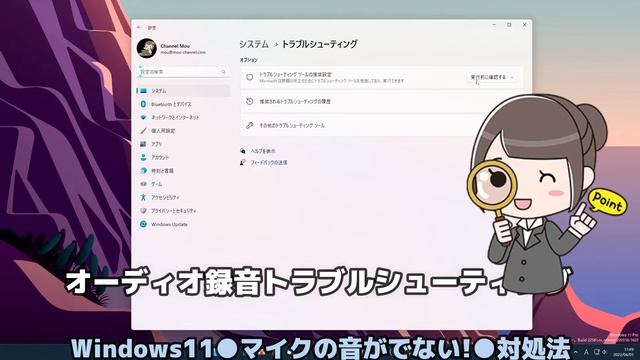Select プライバシーとセキュリティ in the sidebar

click(x=183, y=211)
